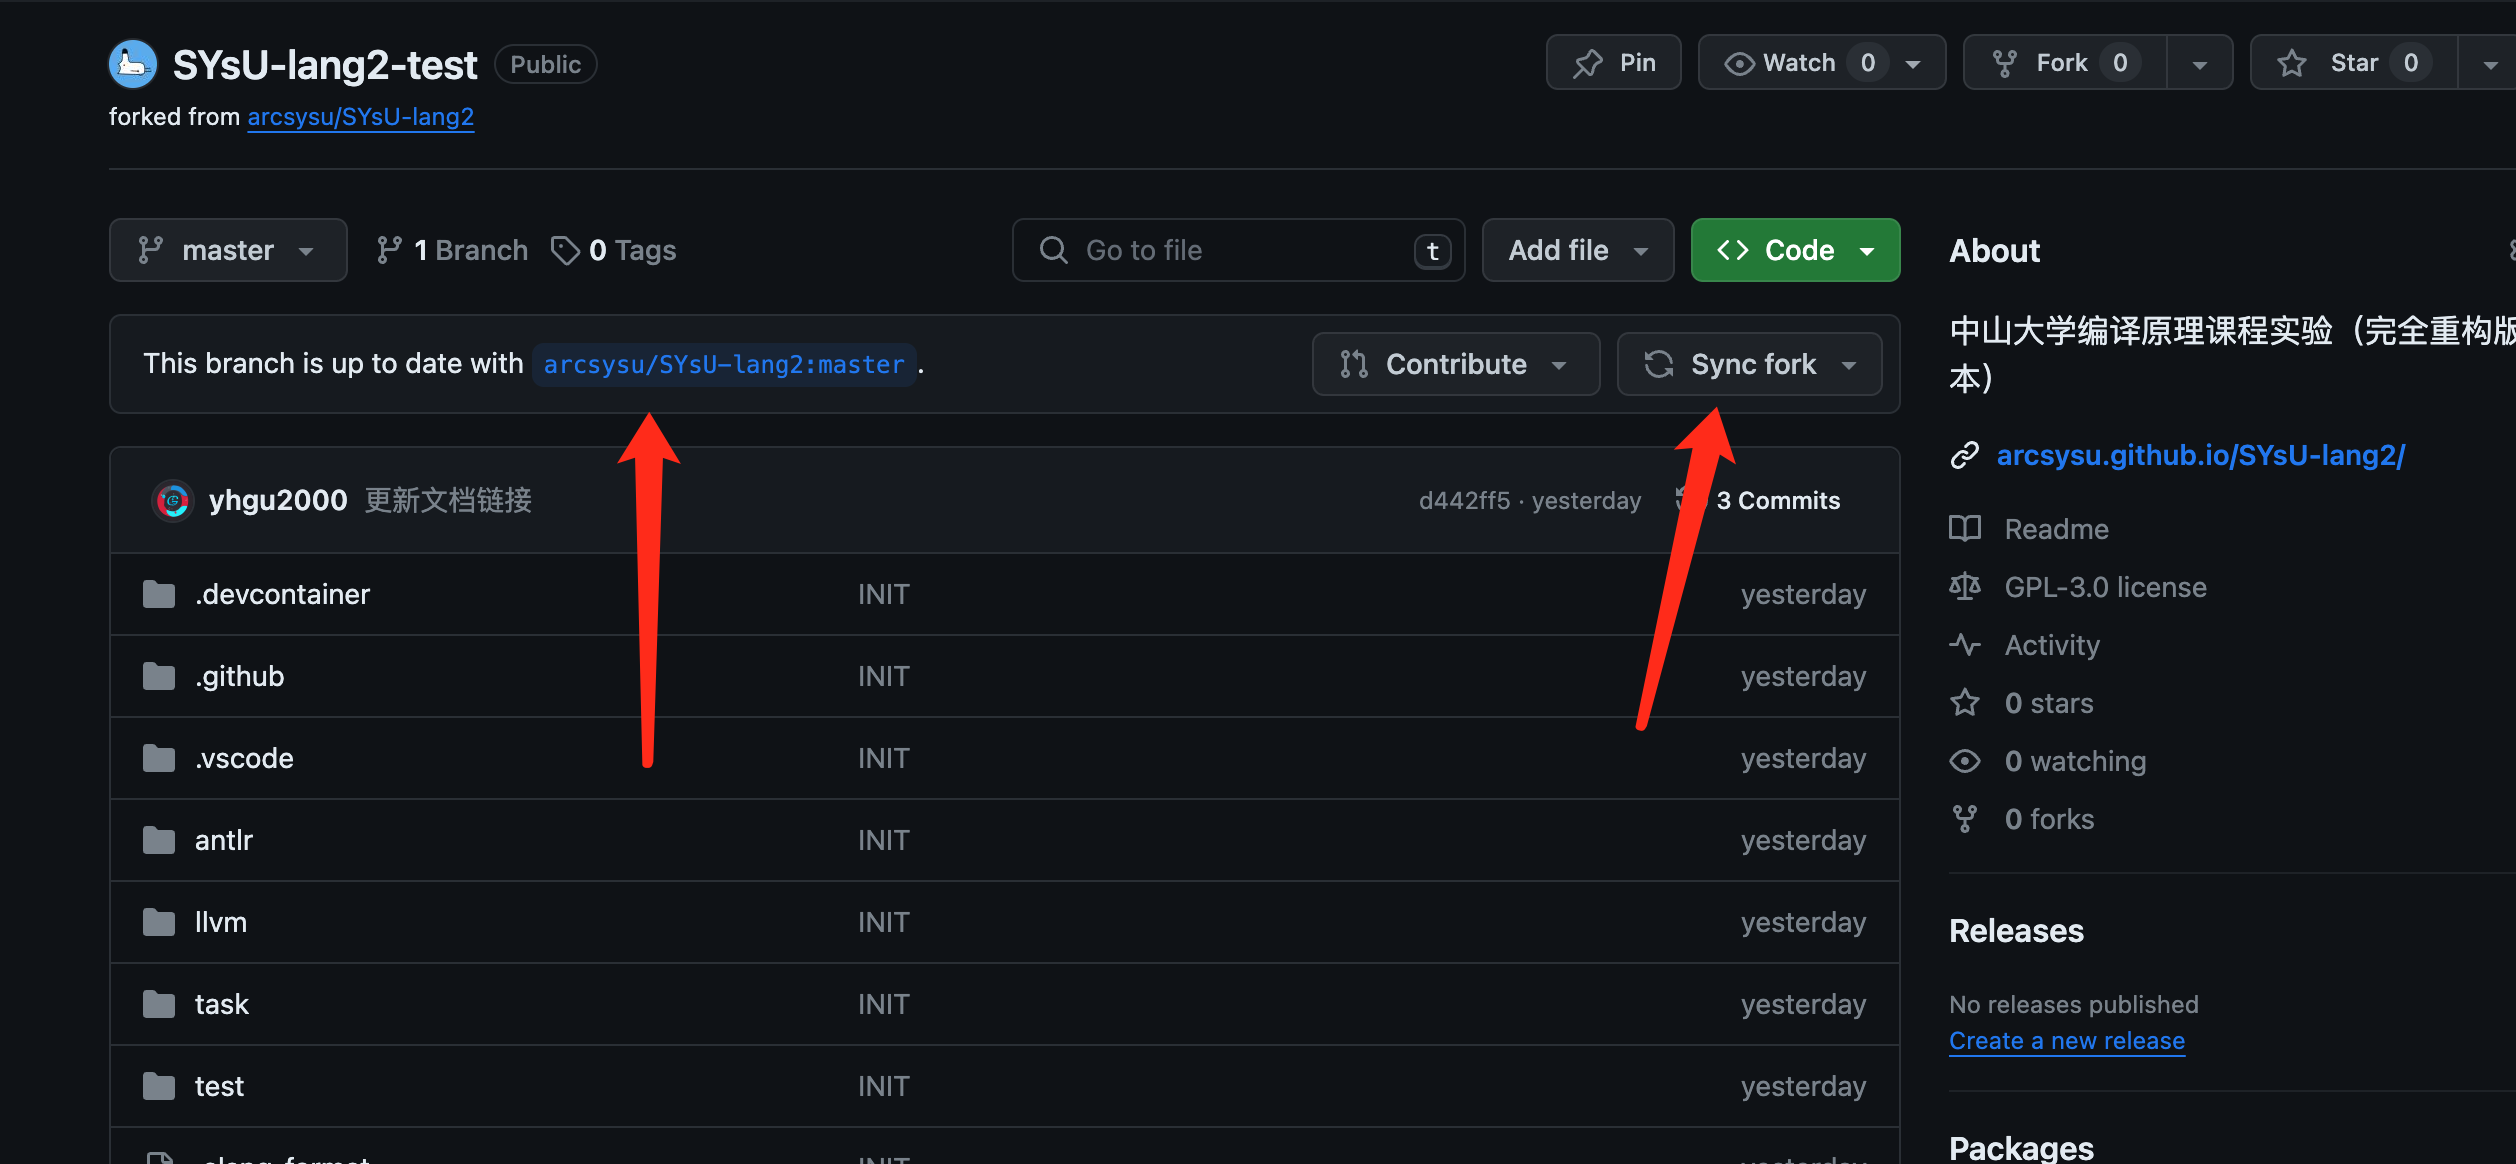Click Create a new release link
The height and width of the screenshot is (1164, 2516).
click(x=2066, y=1041)
